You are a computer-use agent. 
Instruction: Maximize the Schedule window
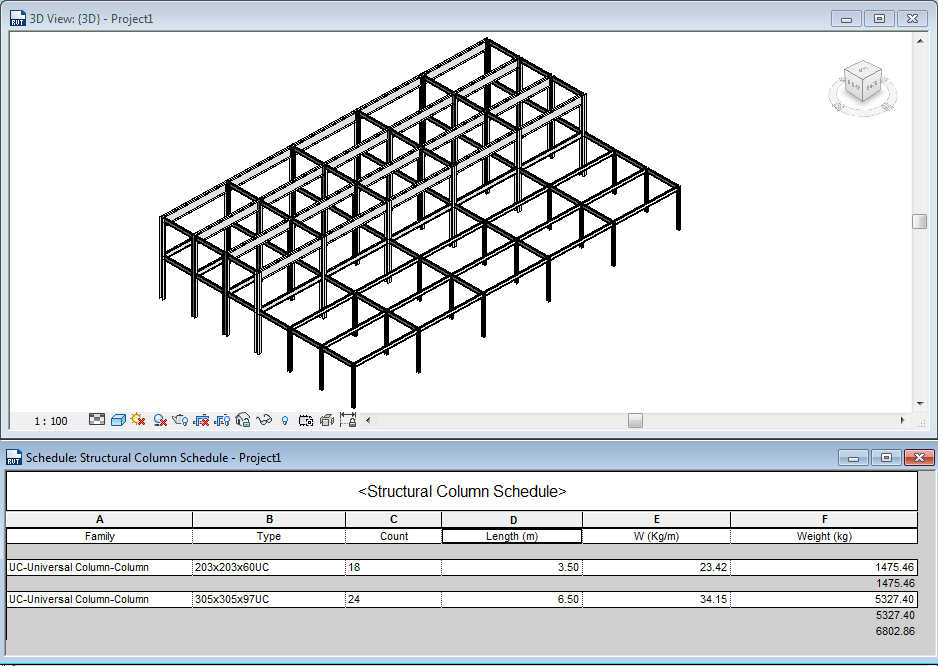pyautogui.click(x=887, y=458)
